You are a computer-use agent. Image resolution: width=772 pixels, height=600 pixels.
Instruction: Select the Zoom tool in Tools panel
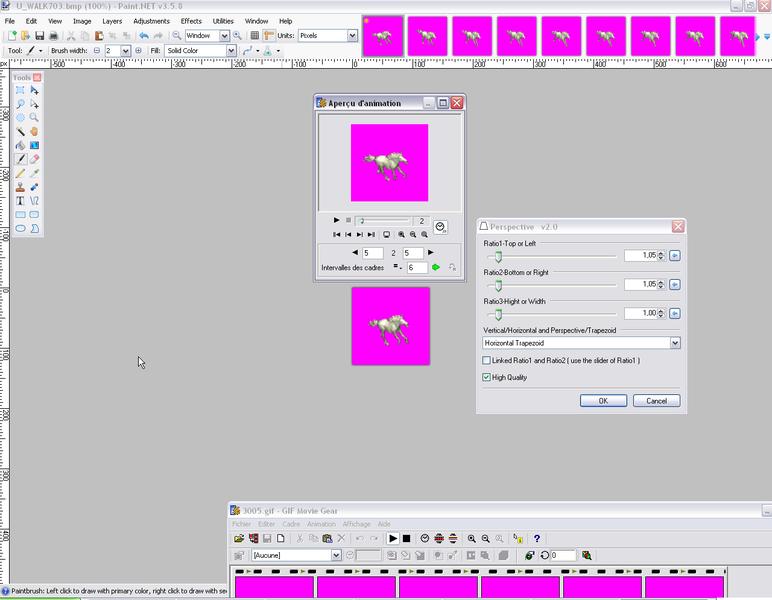(x=34, y=118)
